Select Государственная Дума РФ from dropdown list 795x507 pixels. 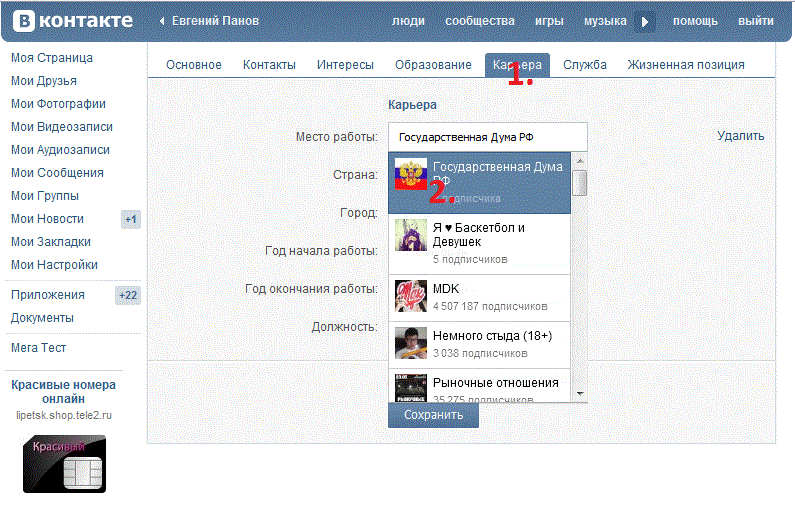click(480, 183)
